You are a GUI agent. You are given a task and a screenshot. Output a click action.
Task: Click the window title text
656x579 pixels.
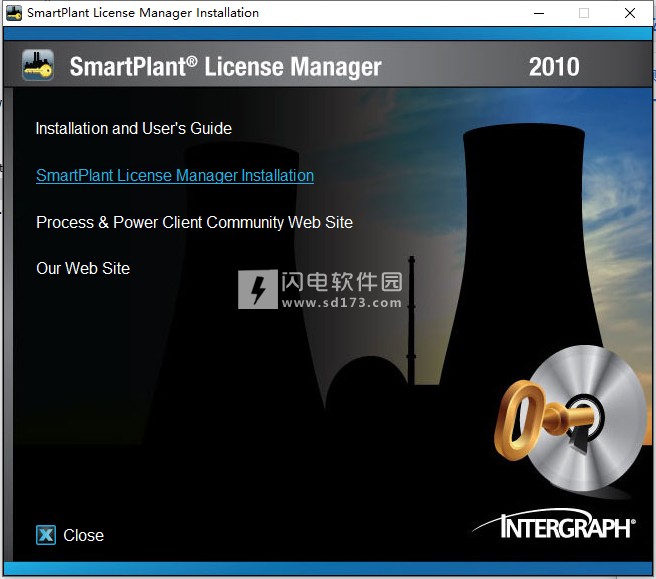click(x=143, y=13)
